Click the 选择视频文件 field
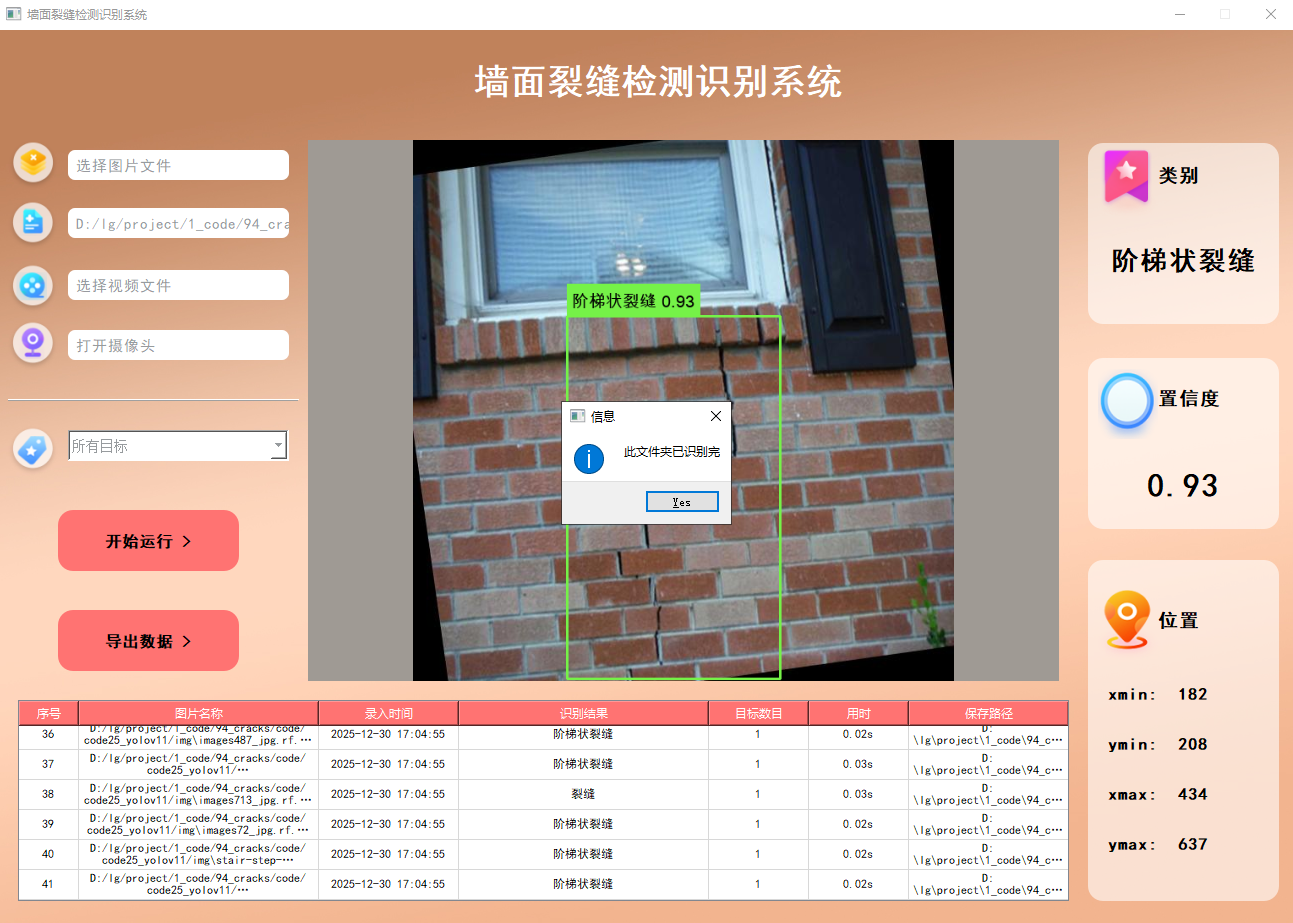Image resolution: width=1293 pixels, height=923 pixels. click(178, 285)
